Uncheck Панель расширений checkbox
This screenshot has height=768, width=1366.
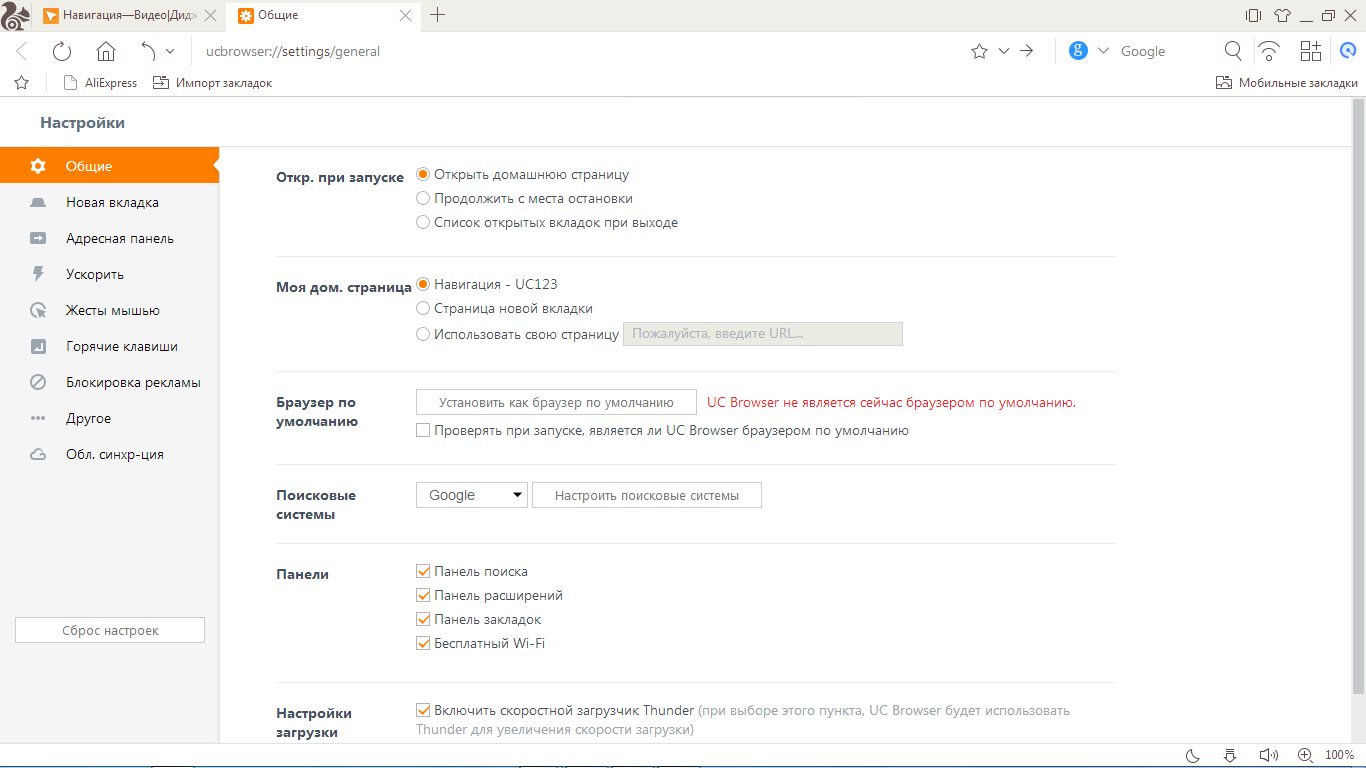tap(423, 595)
